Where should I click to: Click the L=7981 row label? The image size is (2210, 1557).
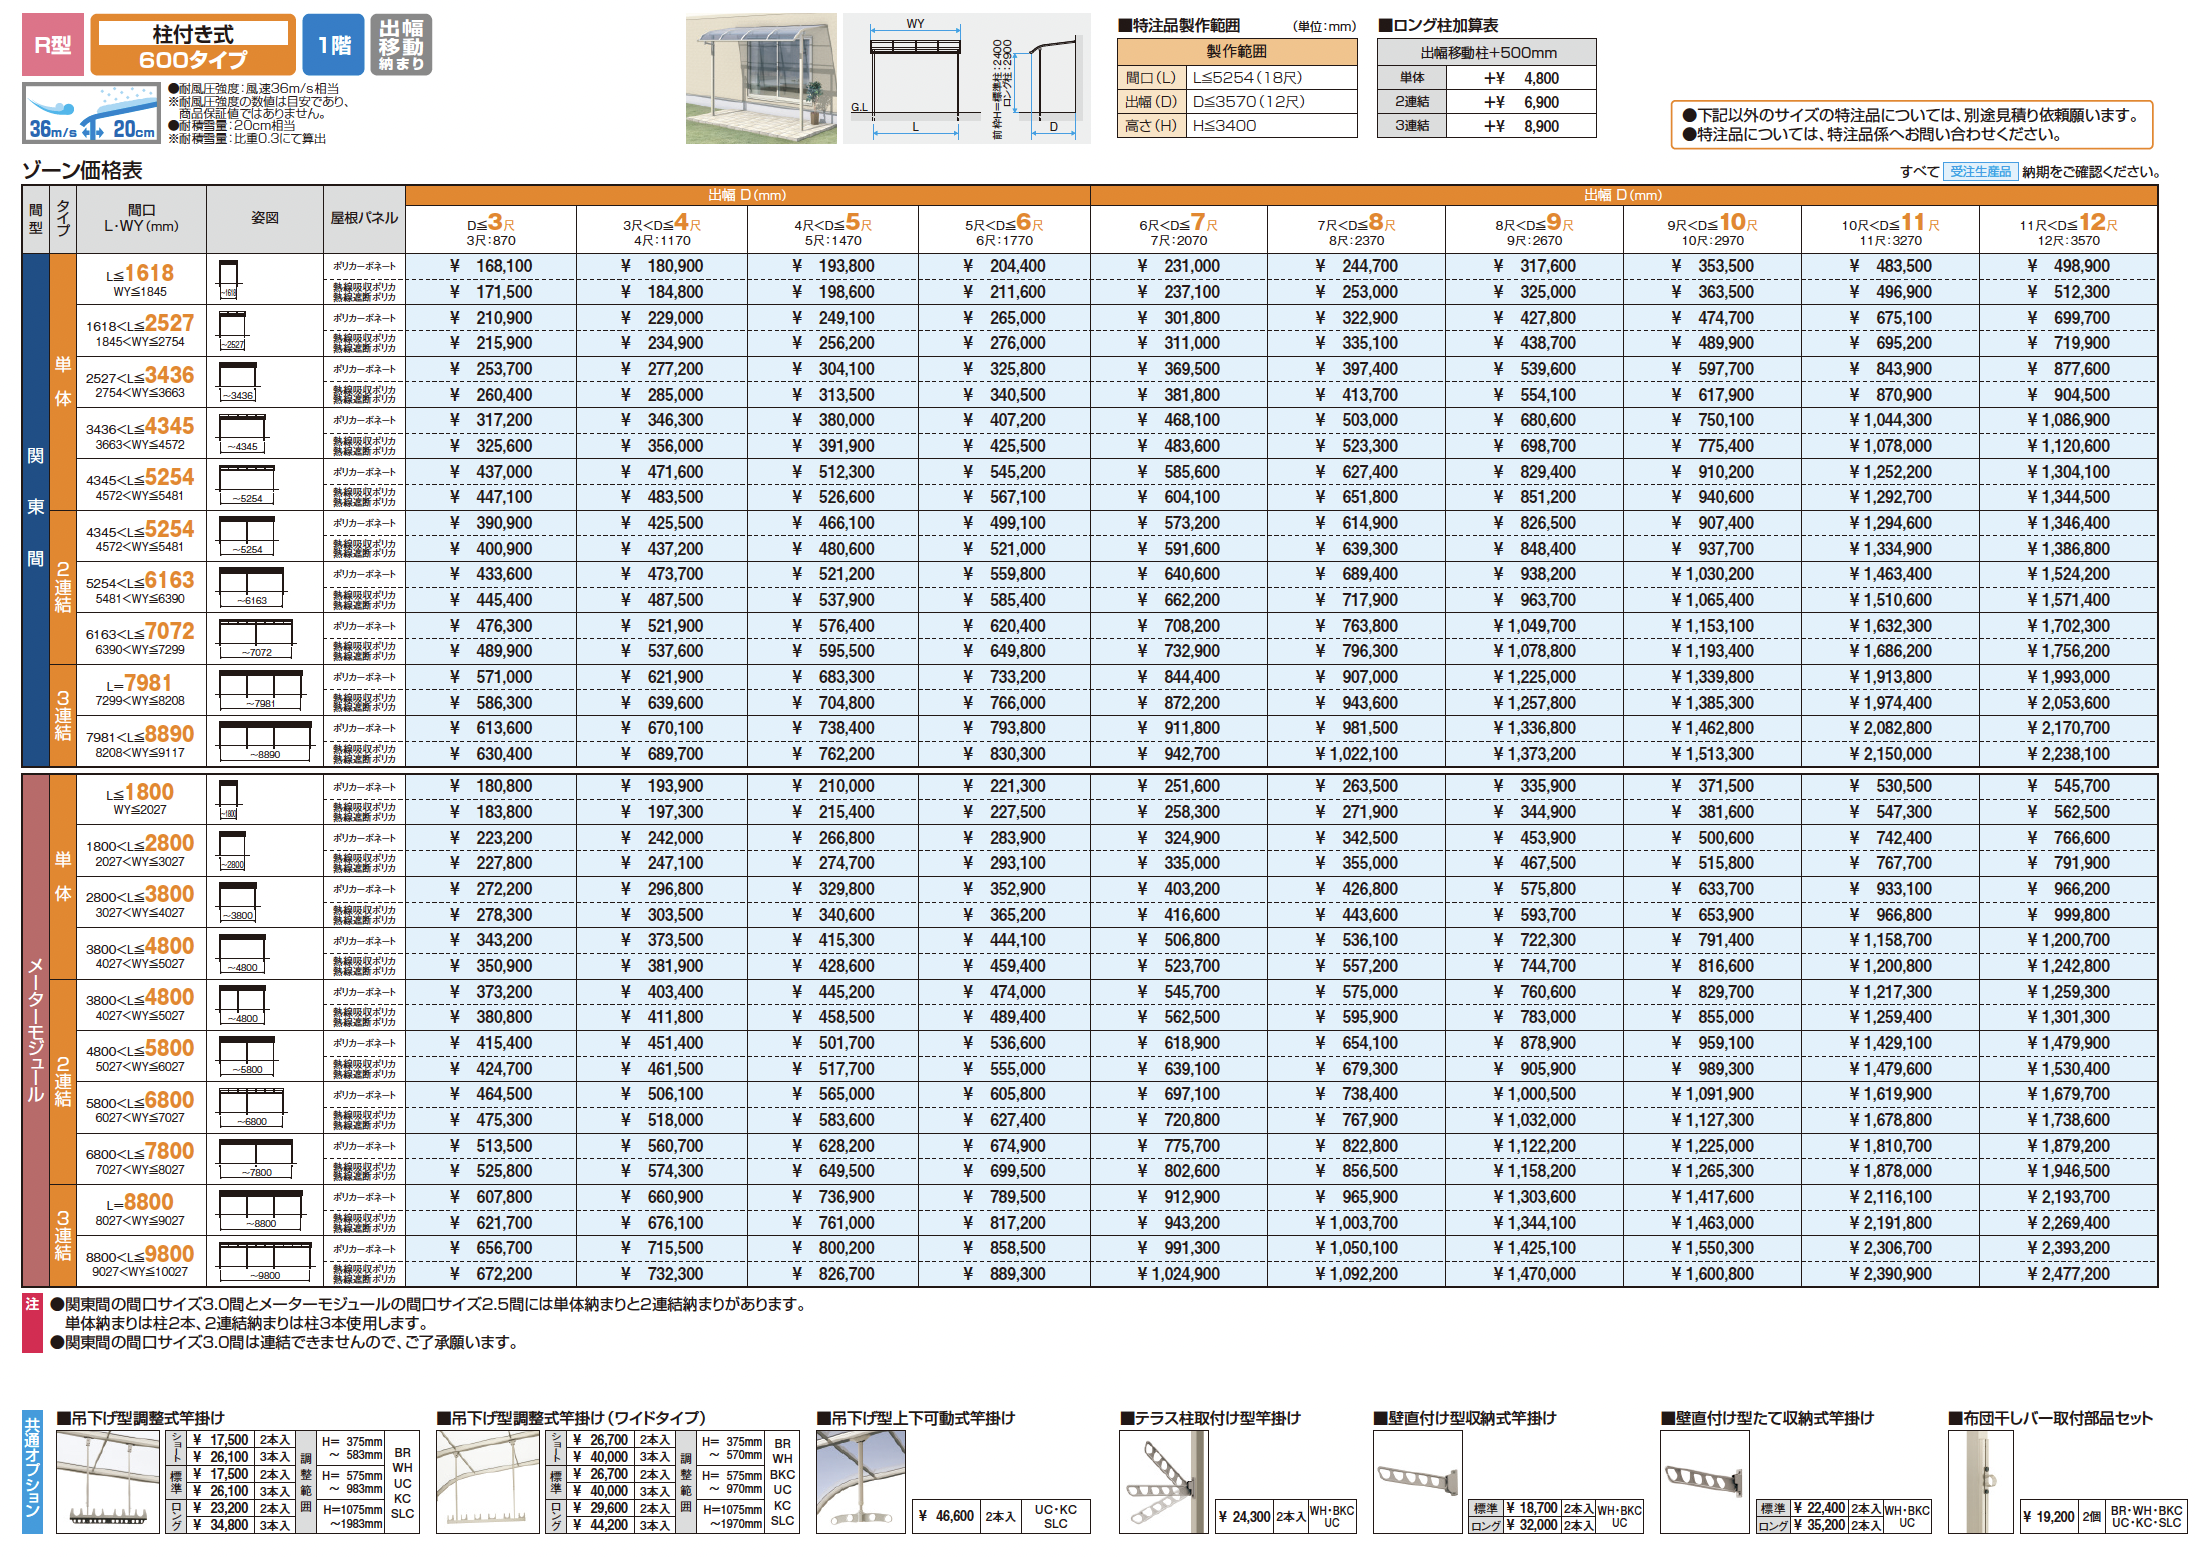pos(140,690)
